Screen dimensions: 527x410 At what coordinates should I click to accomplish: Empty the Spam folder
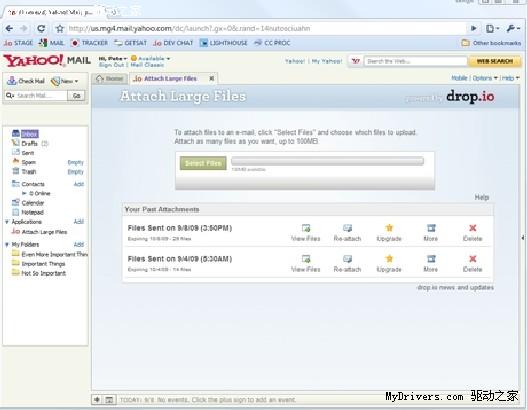[x=75, y=162]
